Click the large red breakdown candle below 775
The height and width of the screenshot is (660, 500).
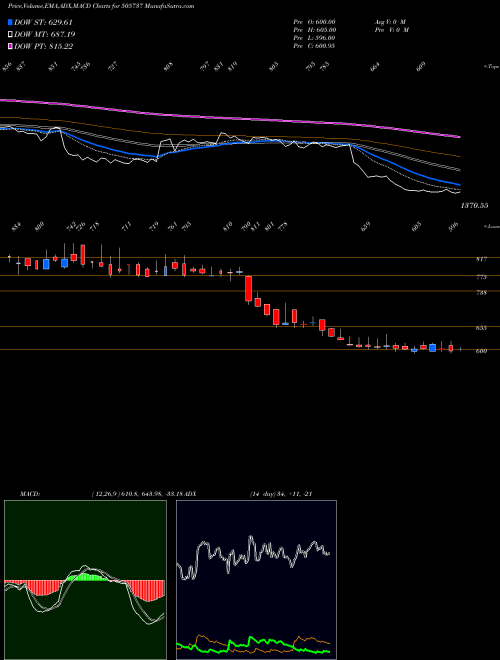[x=249, y=289]
